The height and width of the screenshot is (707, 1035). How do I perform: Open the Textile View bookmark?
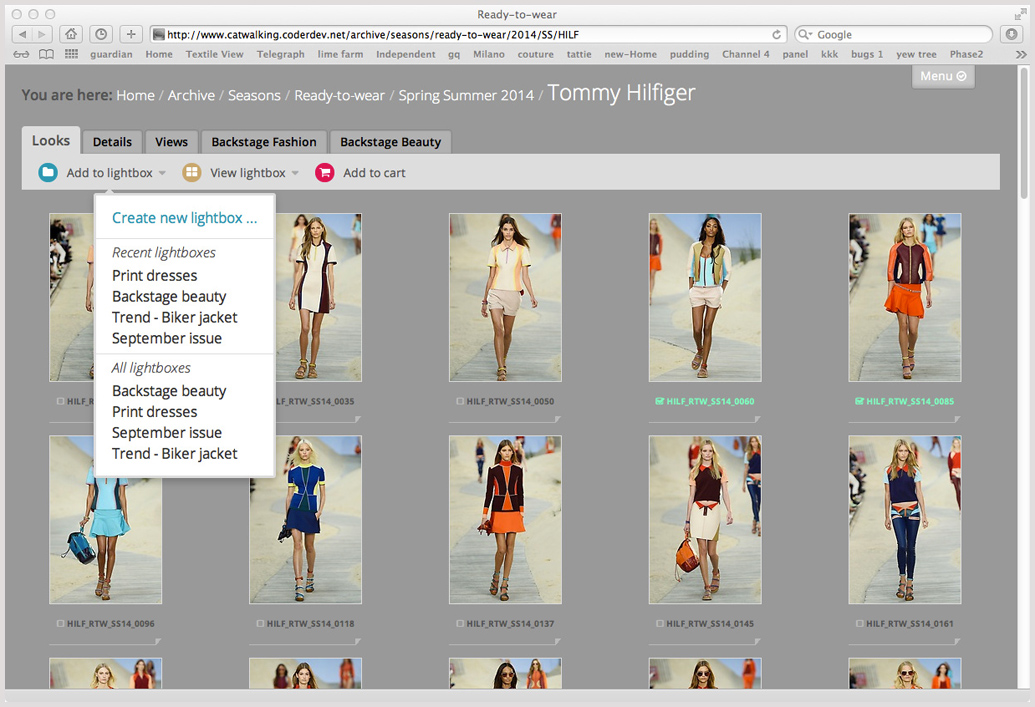[215, 54]
